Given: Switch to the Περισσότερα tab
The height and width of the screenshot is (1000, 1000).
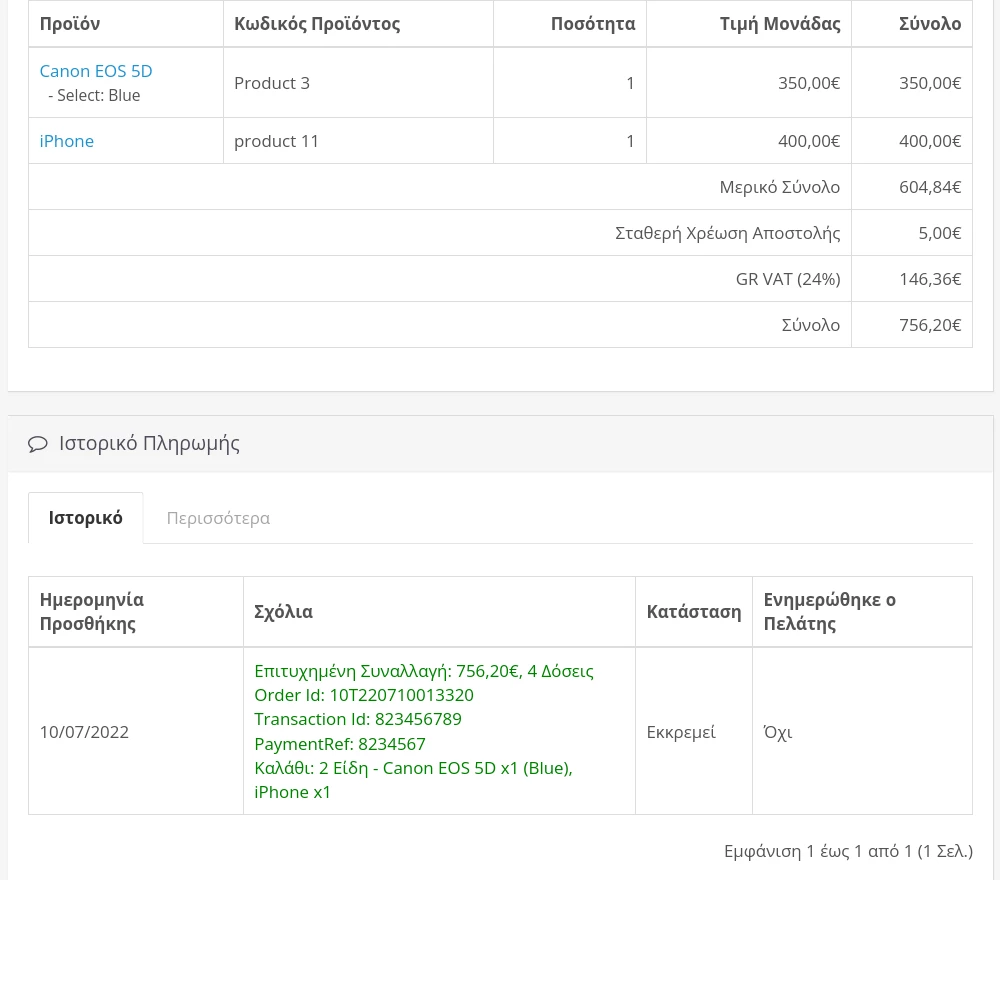Looking at the screenshot, I should (218, 518).
